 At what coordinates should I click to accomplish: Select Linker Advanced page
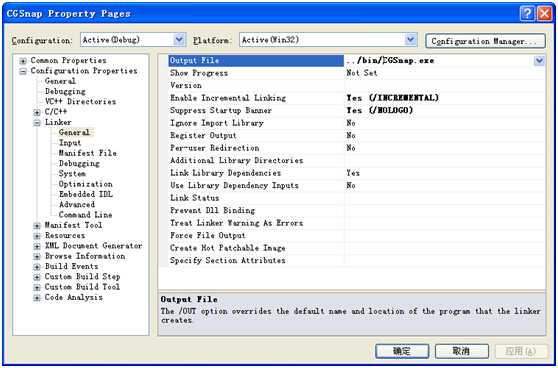77,205
